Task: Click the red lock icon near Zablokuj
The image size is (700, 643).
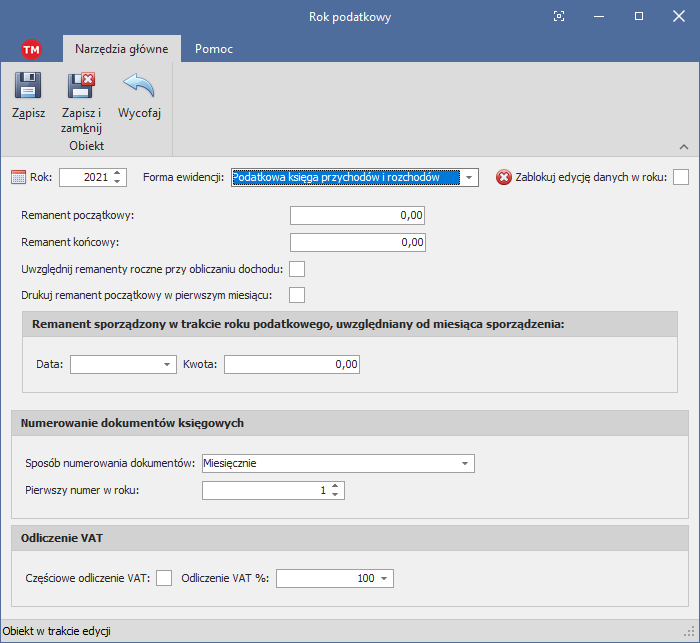Action: point(504,178)
